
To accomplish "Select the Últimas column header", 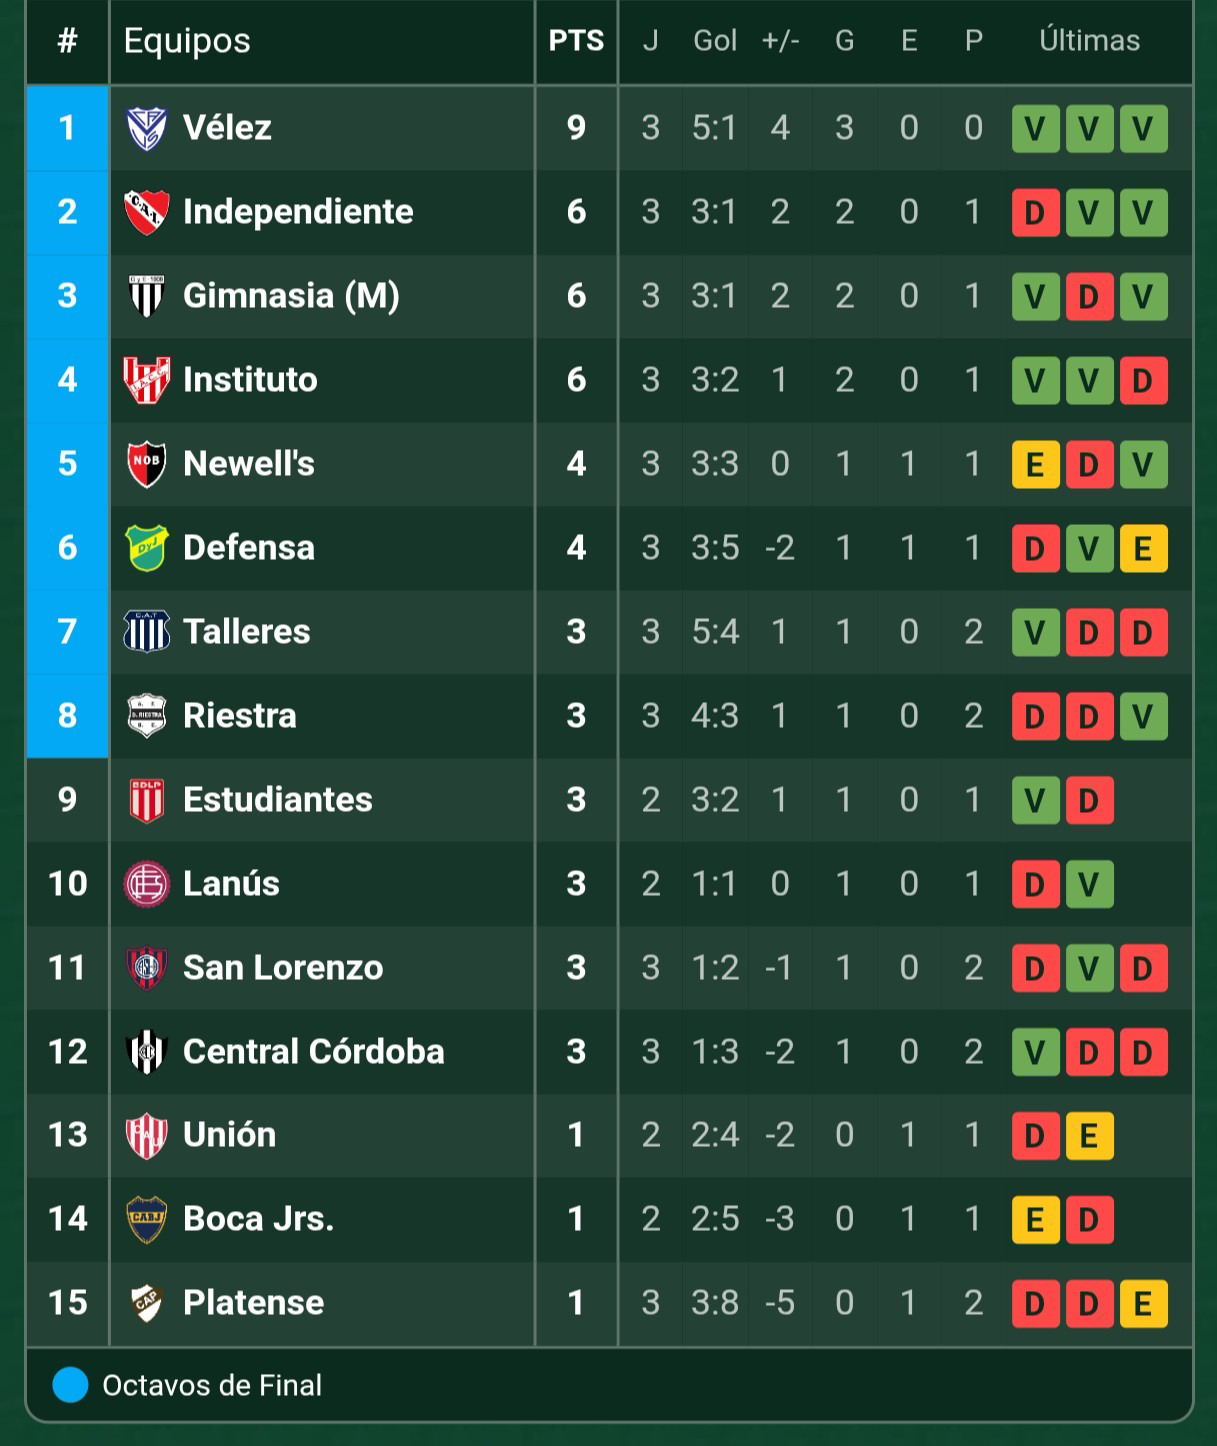I will [x=1089, y=41].
